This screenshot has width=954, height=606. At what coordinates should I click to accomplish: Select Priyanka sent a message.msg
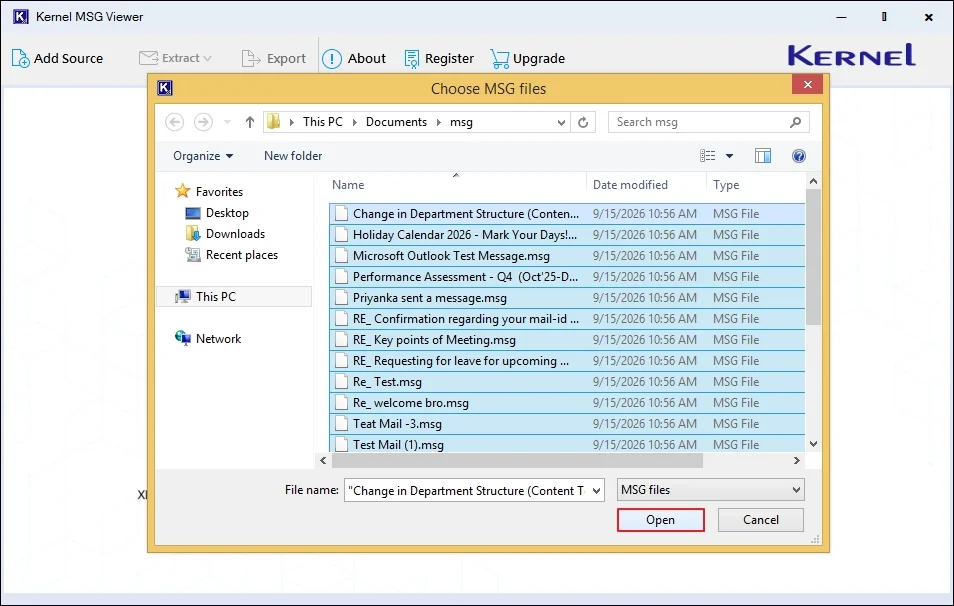pyautogui.click(x=567, y=298)
